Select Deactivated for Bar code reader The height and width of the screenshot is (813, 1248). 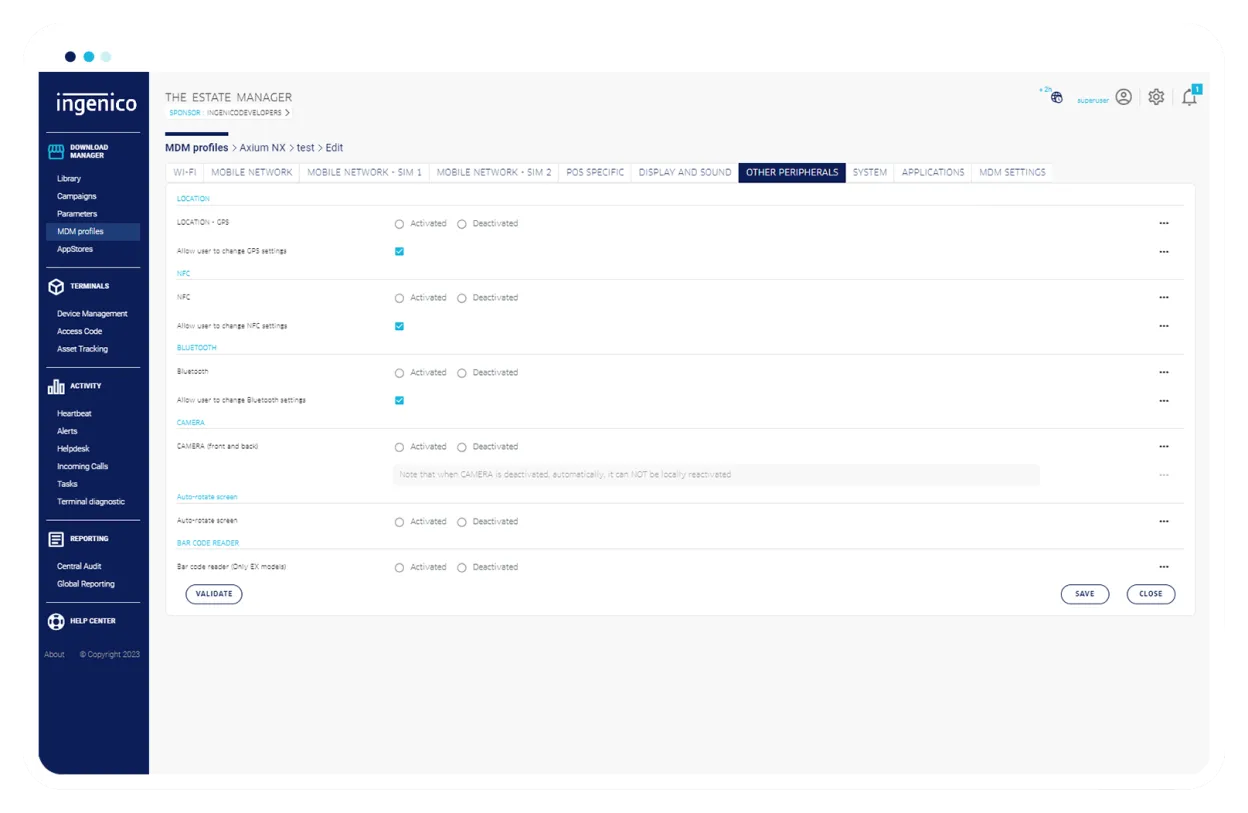pyautogui.click(x=462, y=568)
